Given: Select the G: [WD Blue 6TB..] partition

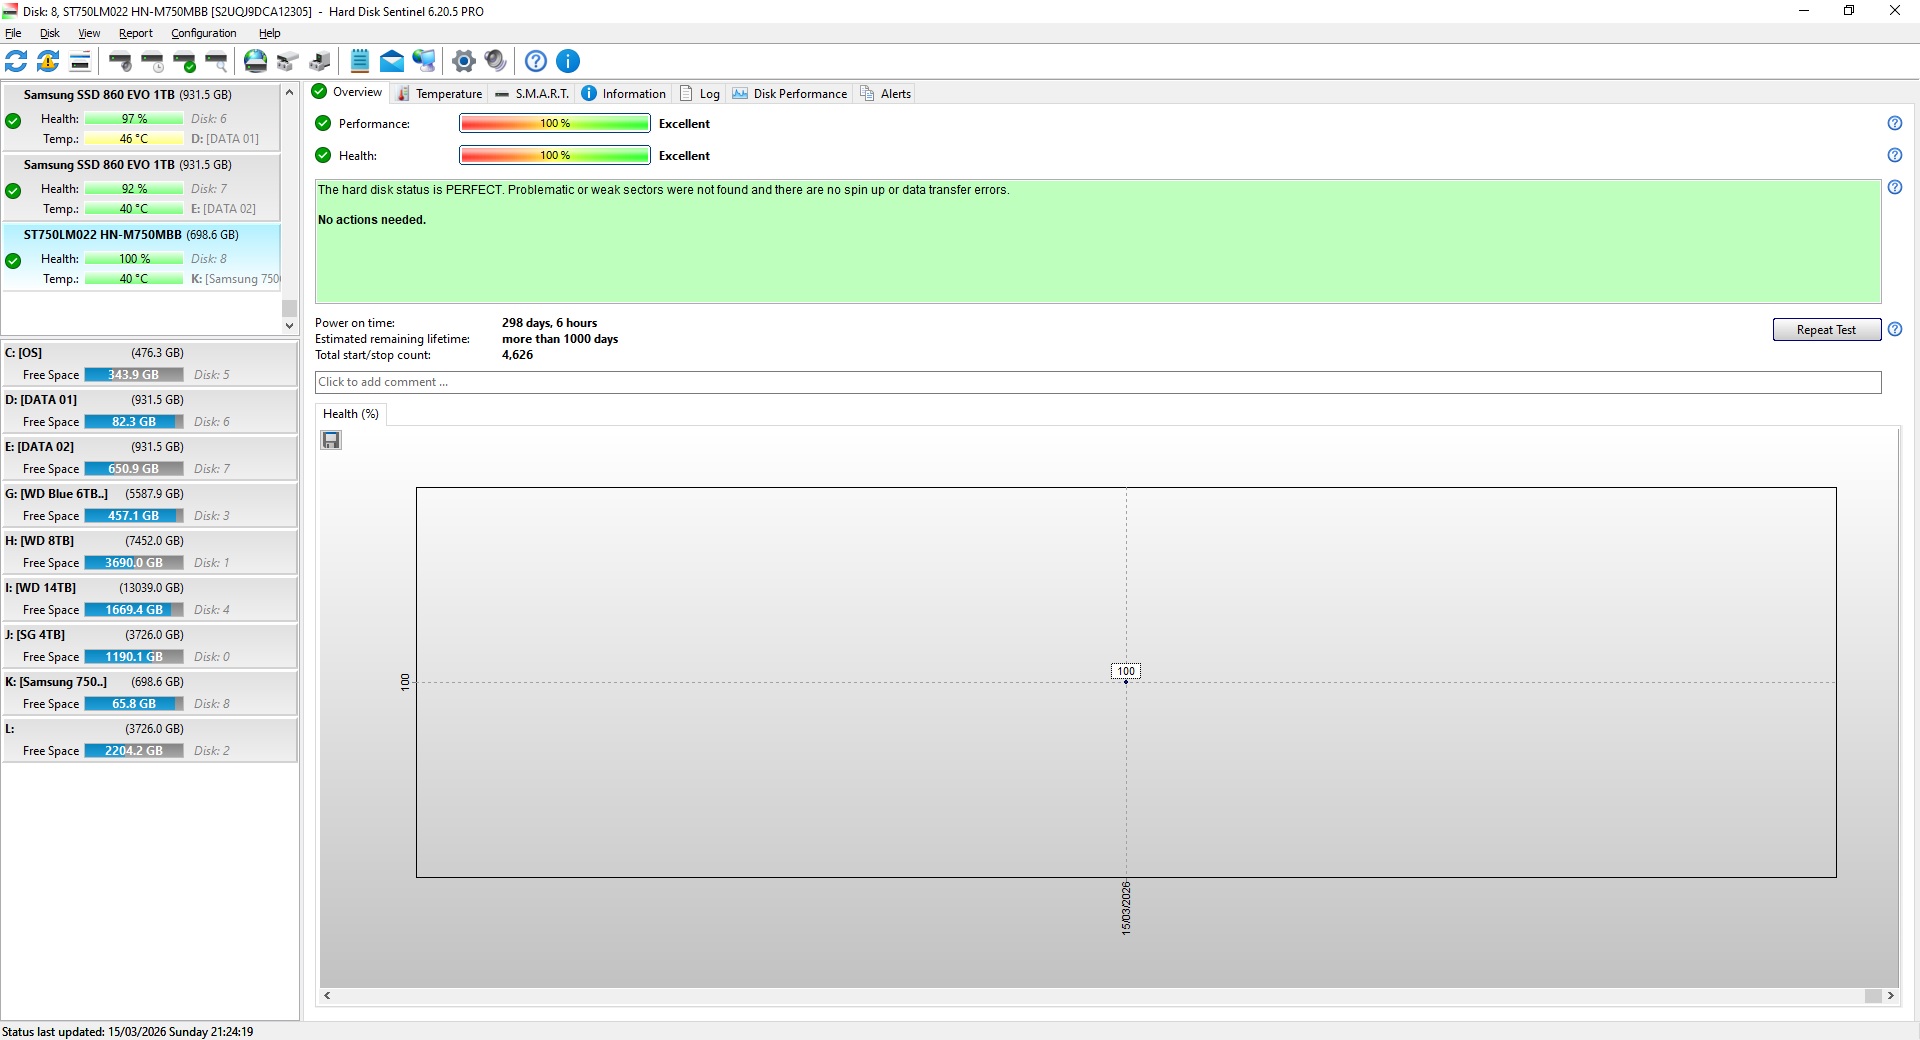Looking at the screenshot, I should click(x=149, y=505).
